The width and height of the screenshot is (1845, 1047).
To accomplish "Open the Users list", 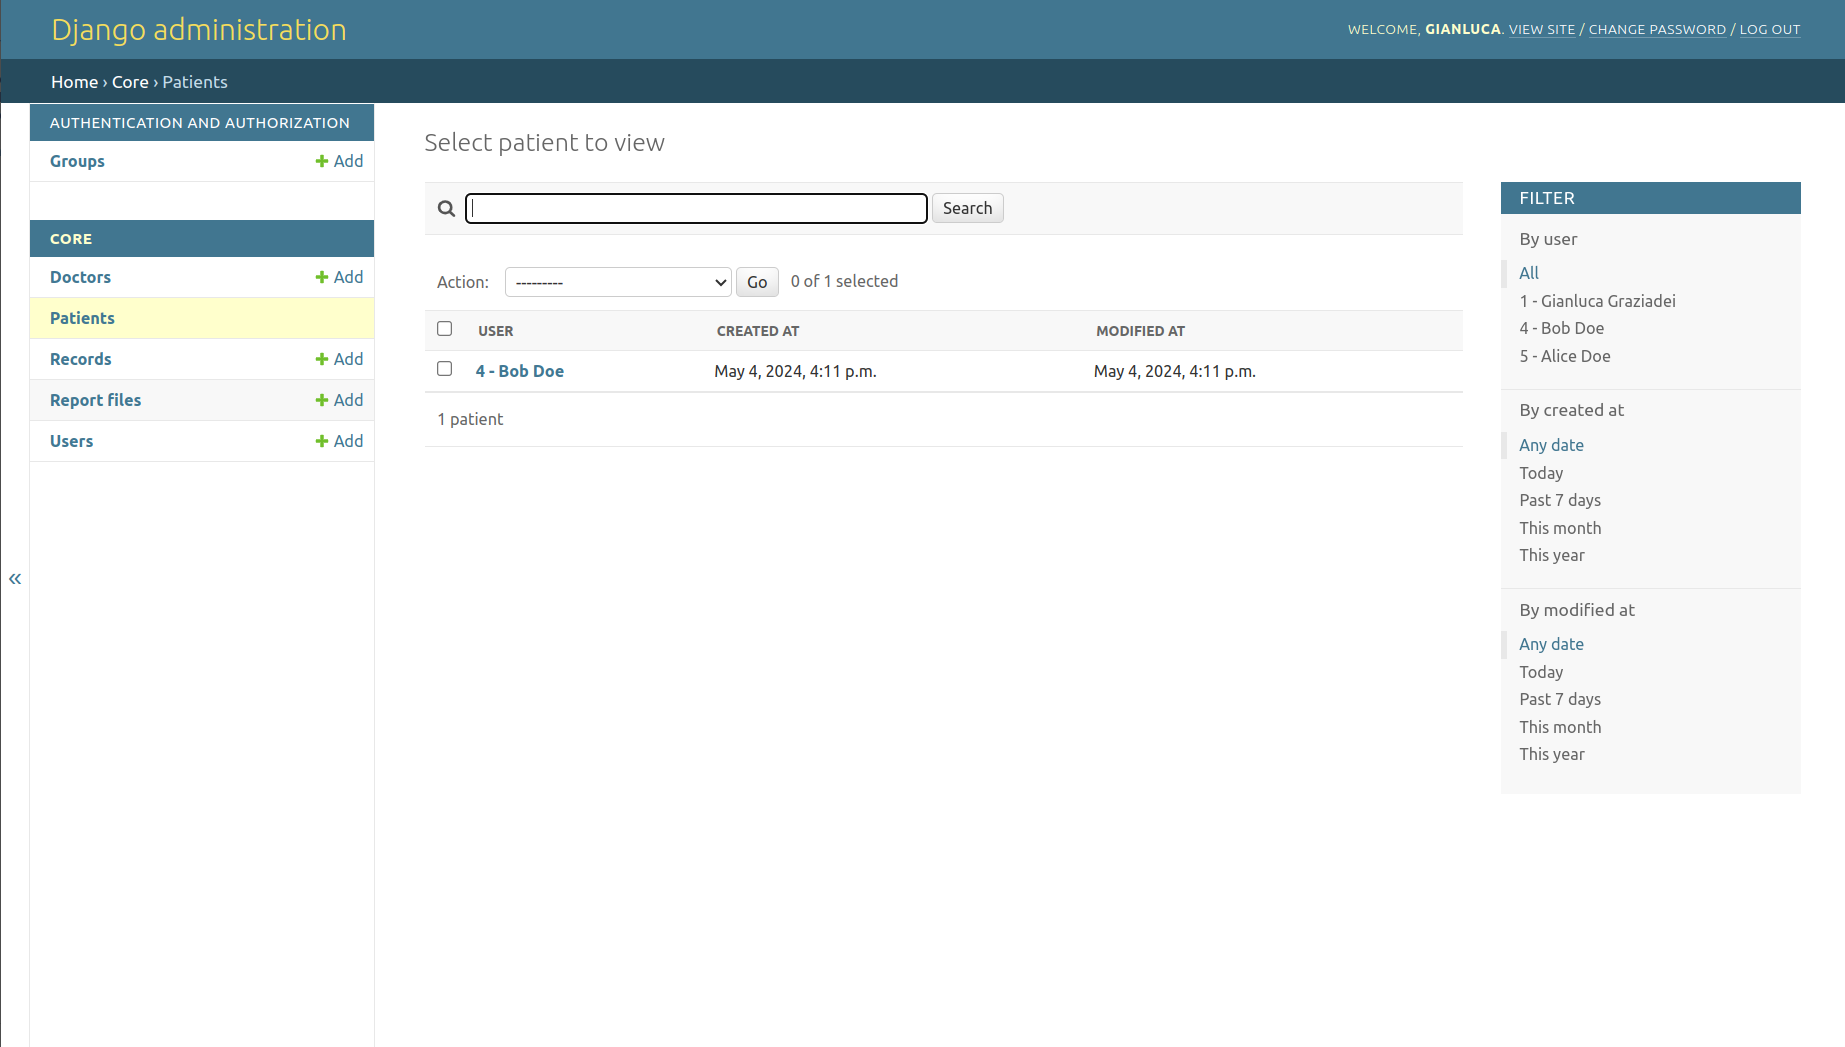I will [71, 441].
